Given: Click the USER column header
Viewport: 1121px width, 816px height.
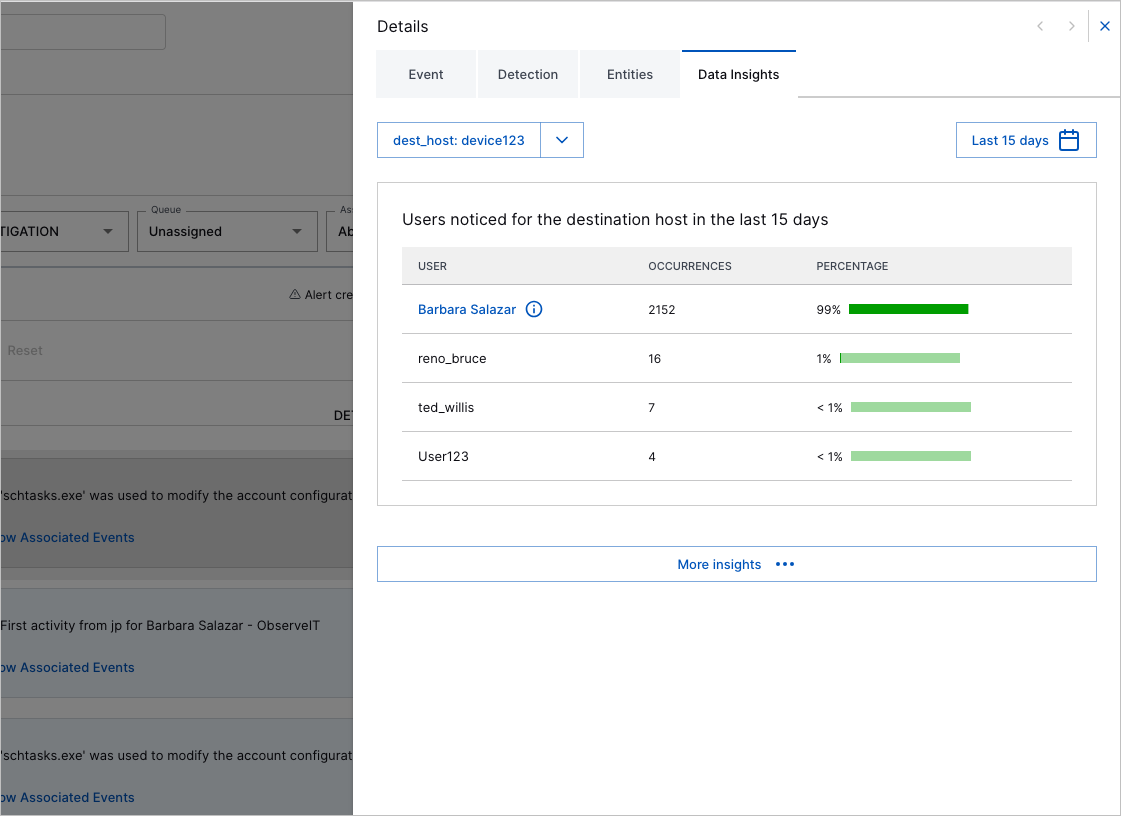Looking at the screenshot, I should coord(433,266).
